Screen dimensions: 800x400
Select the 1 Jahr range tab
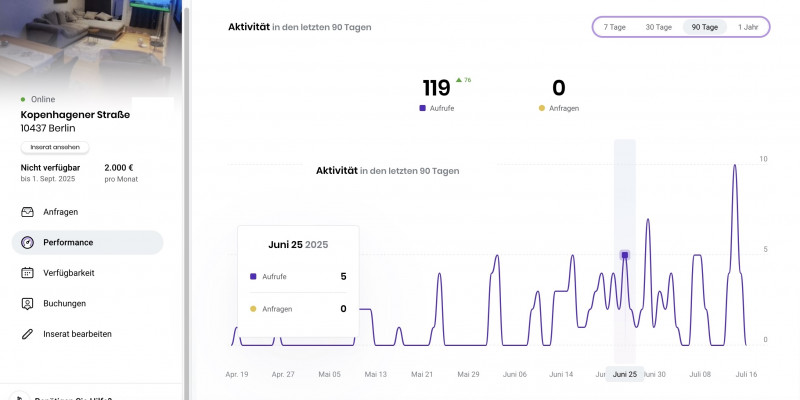(x=747, y=27)
